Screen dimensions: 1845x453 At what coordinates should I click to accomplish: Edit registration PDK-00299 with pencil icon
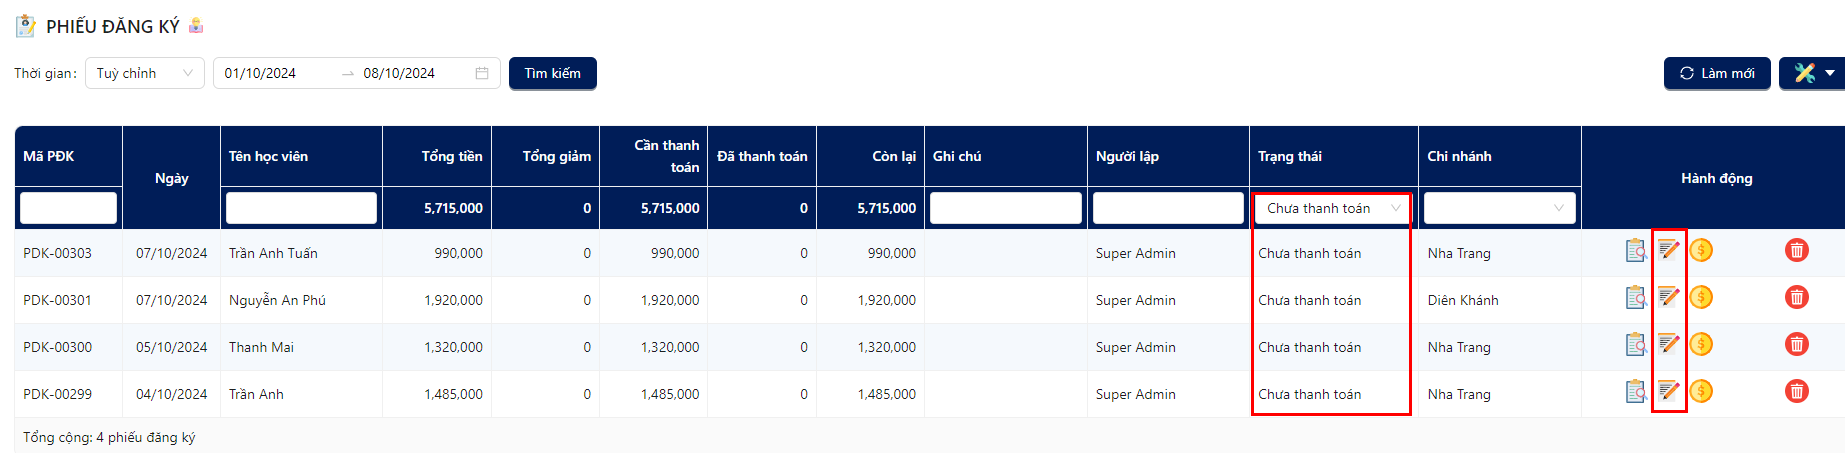(x=1668, y=391)
